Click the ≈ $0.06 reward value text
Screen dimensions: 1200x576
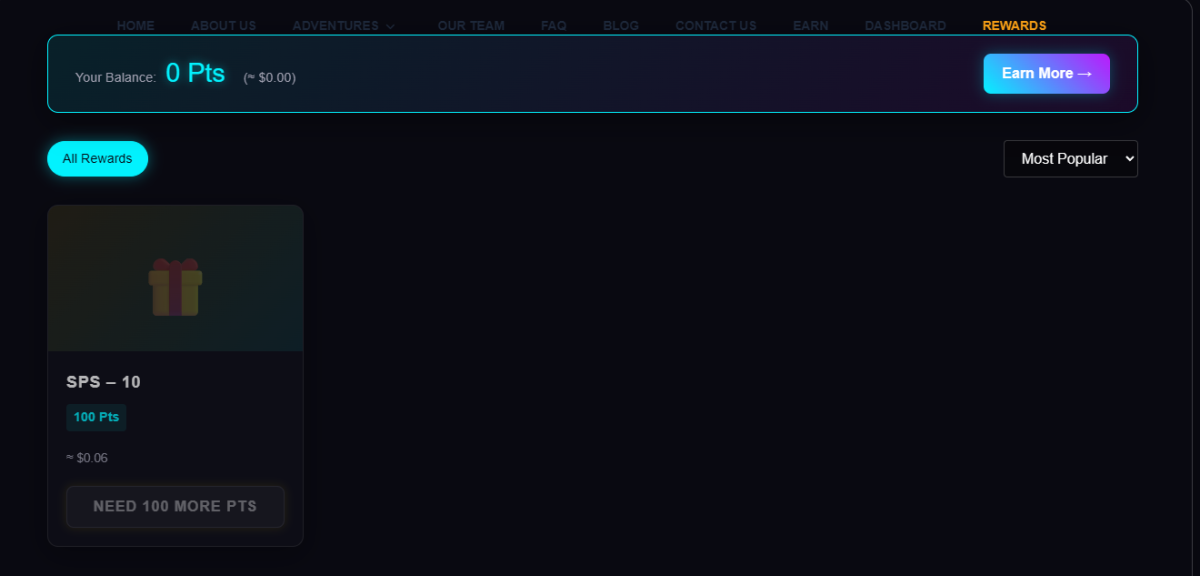(x=87, y=458)
